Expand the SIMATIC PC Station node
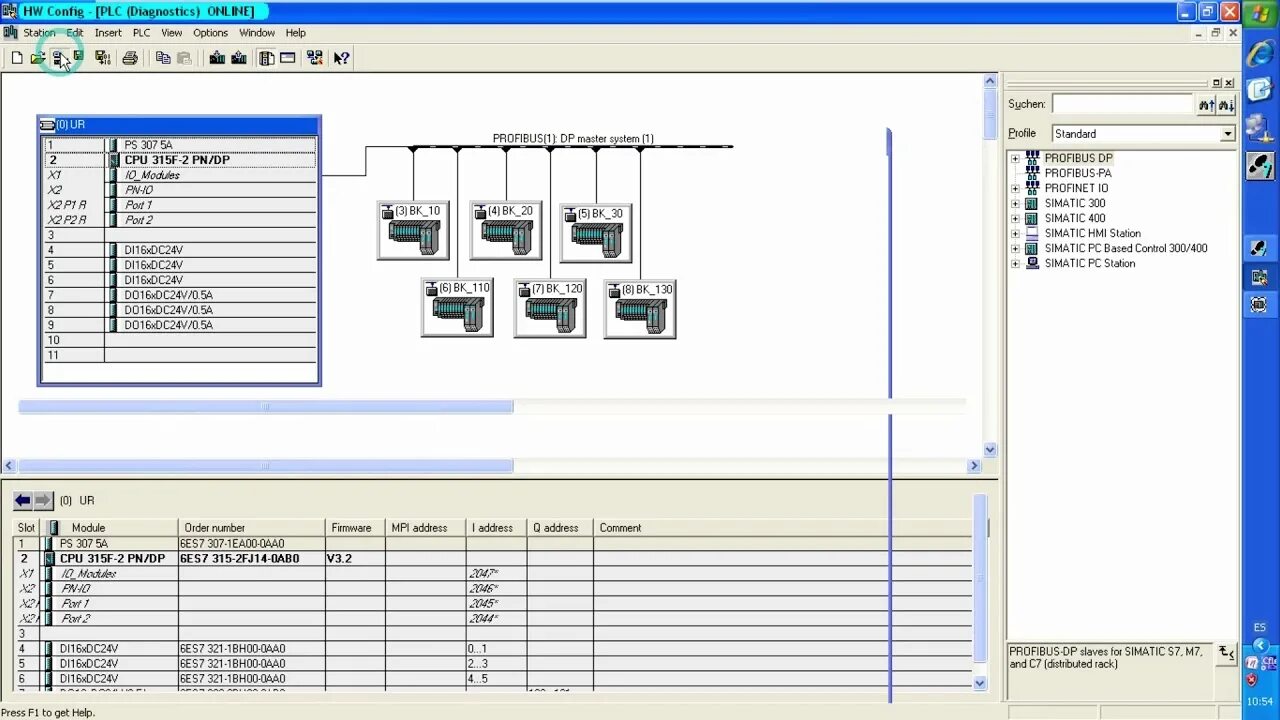This screenshot has height=720, width=1280. [1015, 263]
